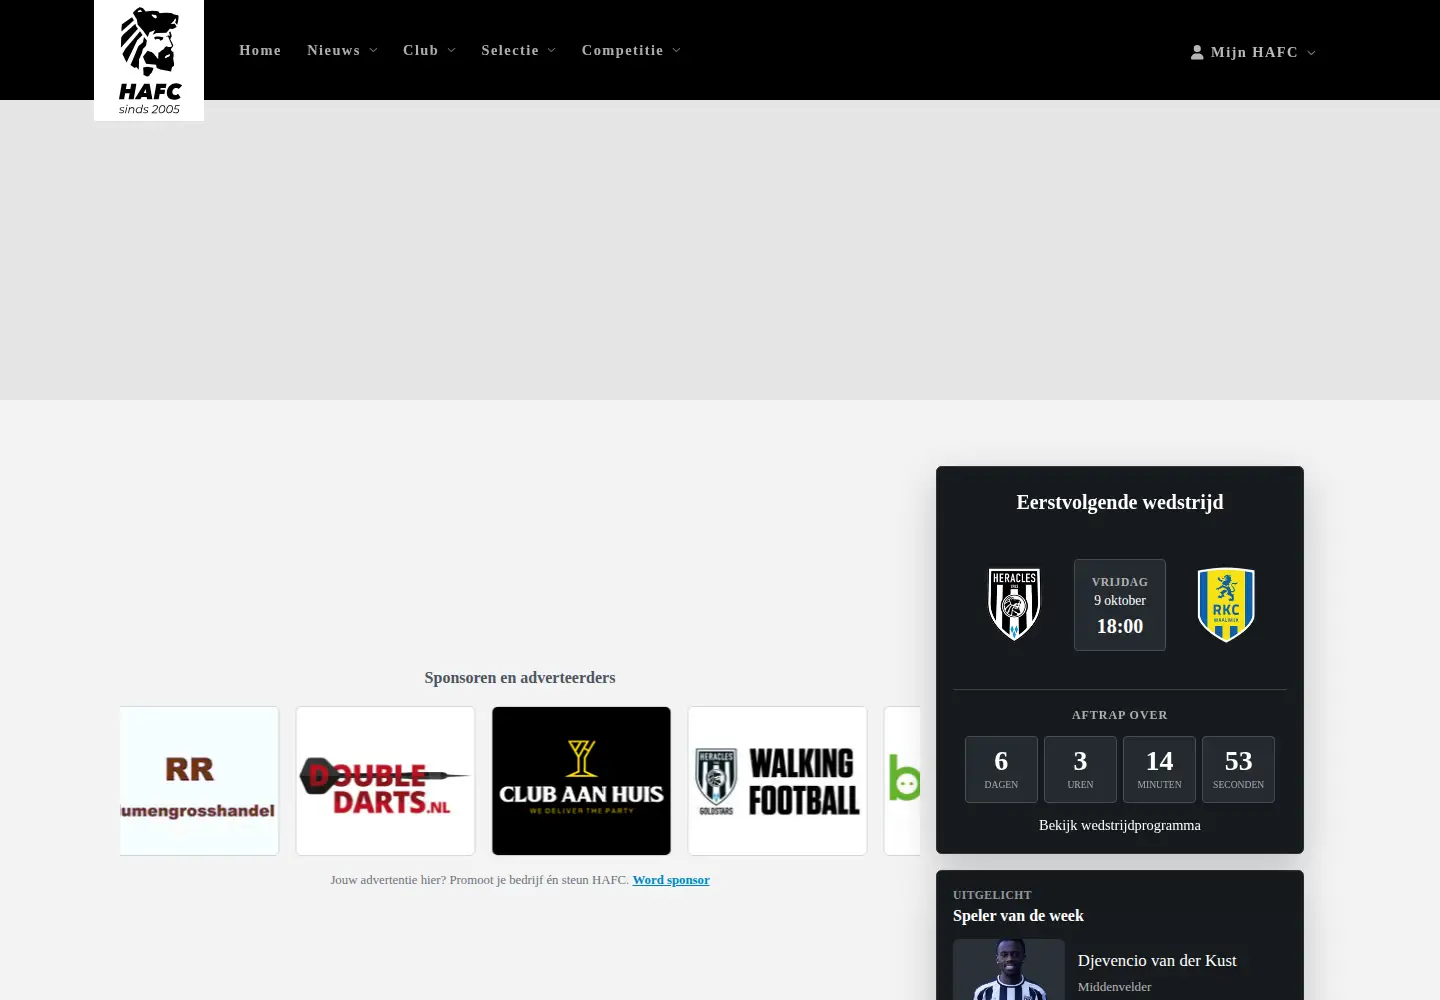This screenshot has height=1000, width=1440.
Task: Expand the Competitie menu
Action: point(632,50)
